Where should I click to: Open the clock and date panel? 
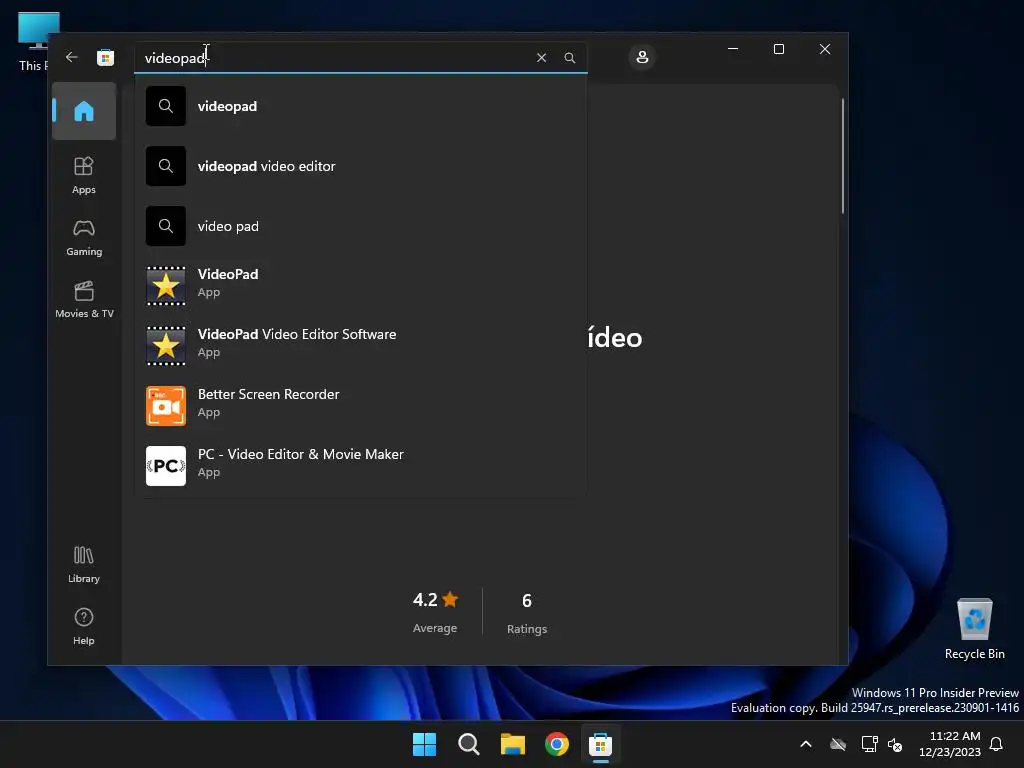click(x=950, y=744)
